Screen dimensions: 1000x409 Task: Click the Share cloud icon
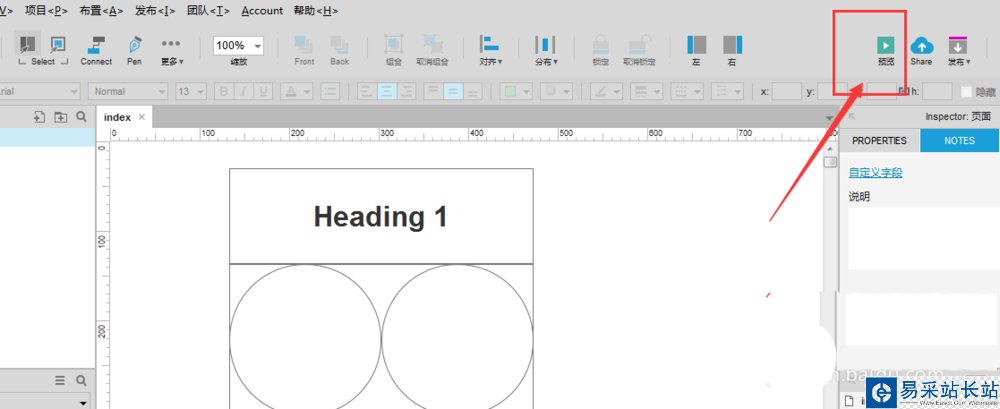[x=921, y=50]
